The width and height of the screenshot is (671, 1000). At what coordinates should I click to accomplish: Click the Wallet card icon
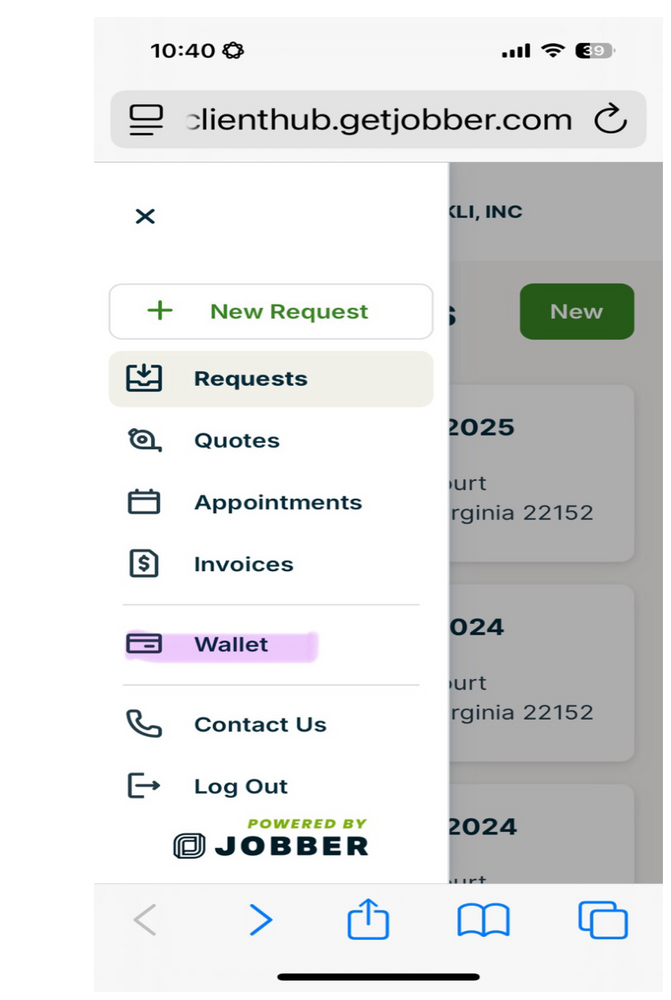(x=144, y=645)
